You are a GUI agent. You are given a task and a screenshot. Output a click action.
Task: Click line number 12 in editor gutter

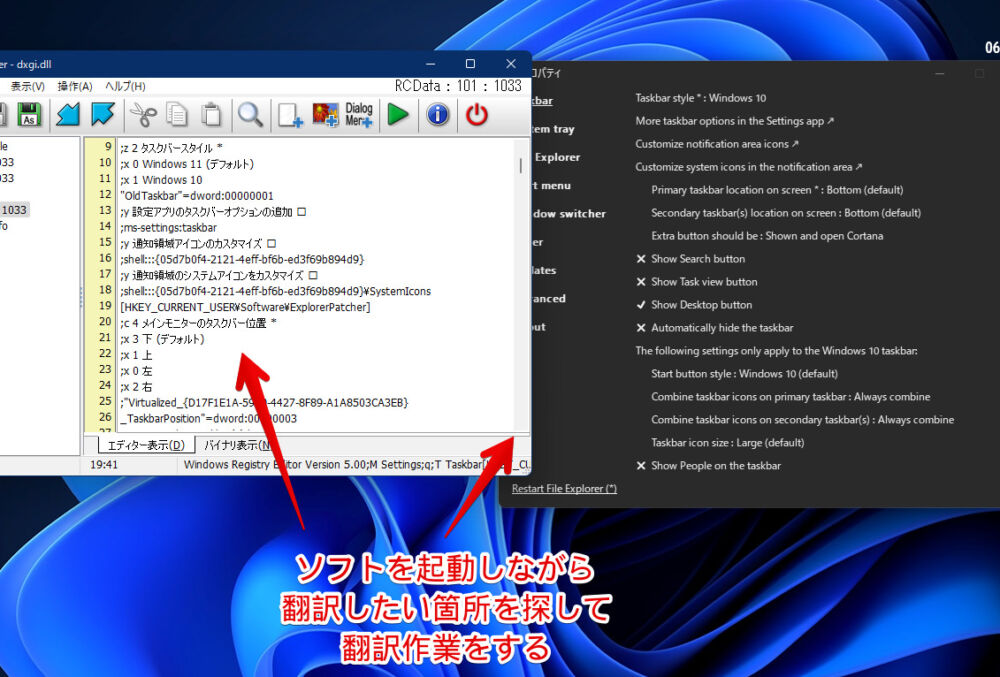point(105,194)
